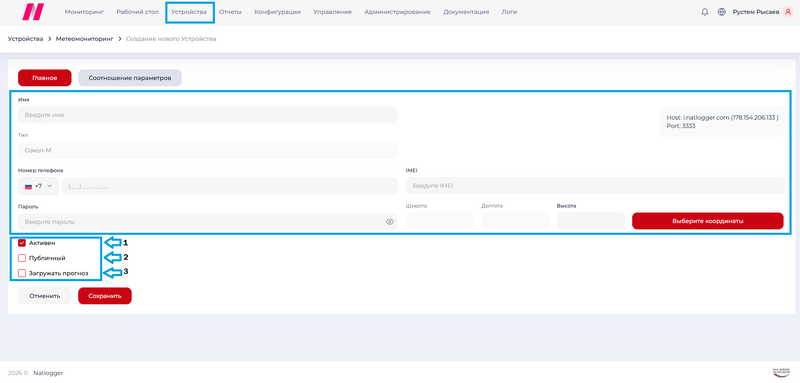The height and width of the screenshot is (383, 800).
Task: Click the Natlogger footer text
Action: [48, 373]
